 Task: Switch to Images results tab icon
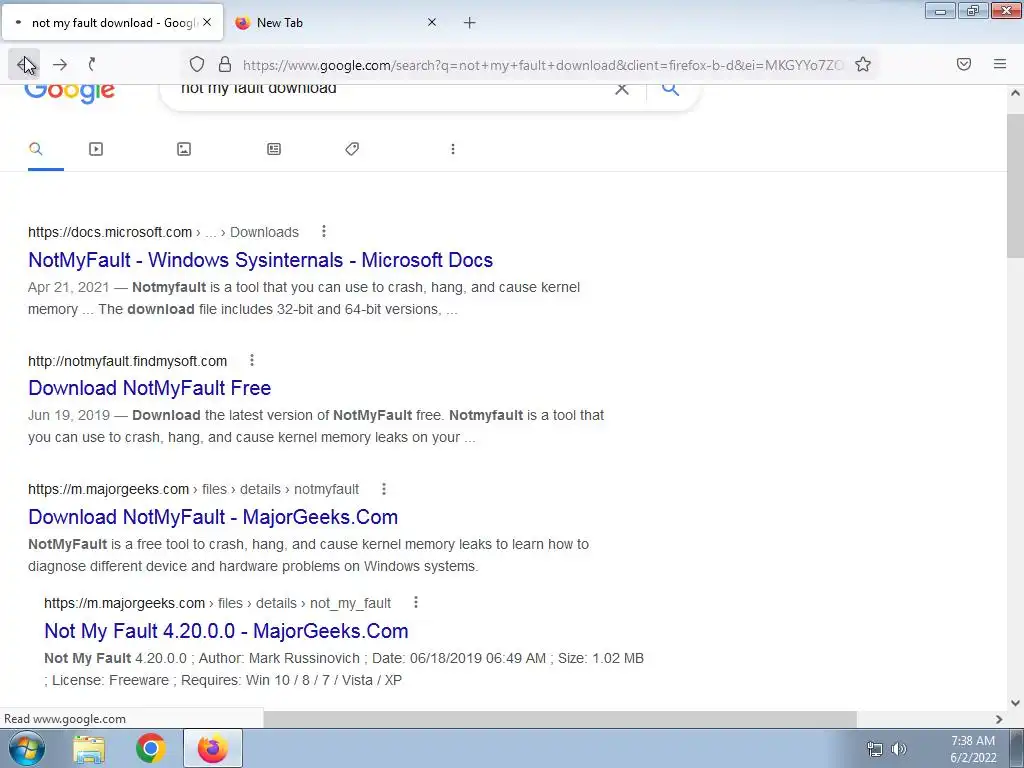pos(184,149)
